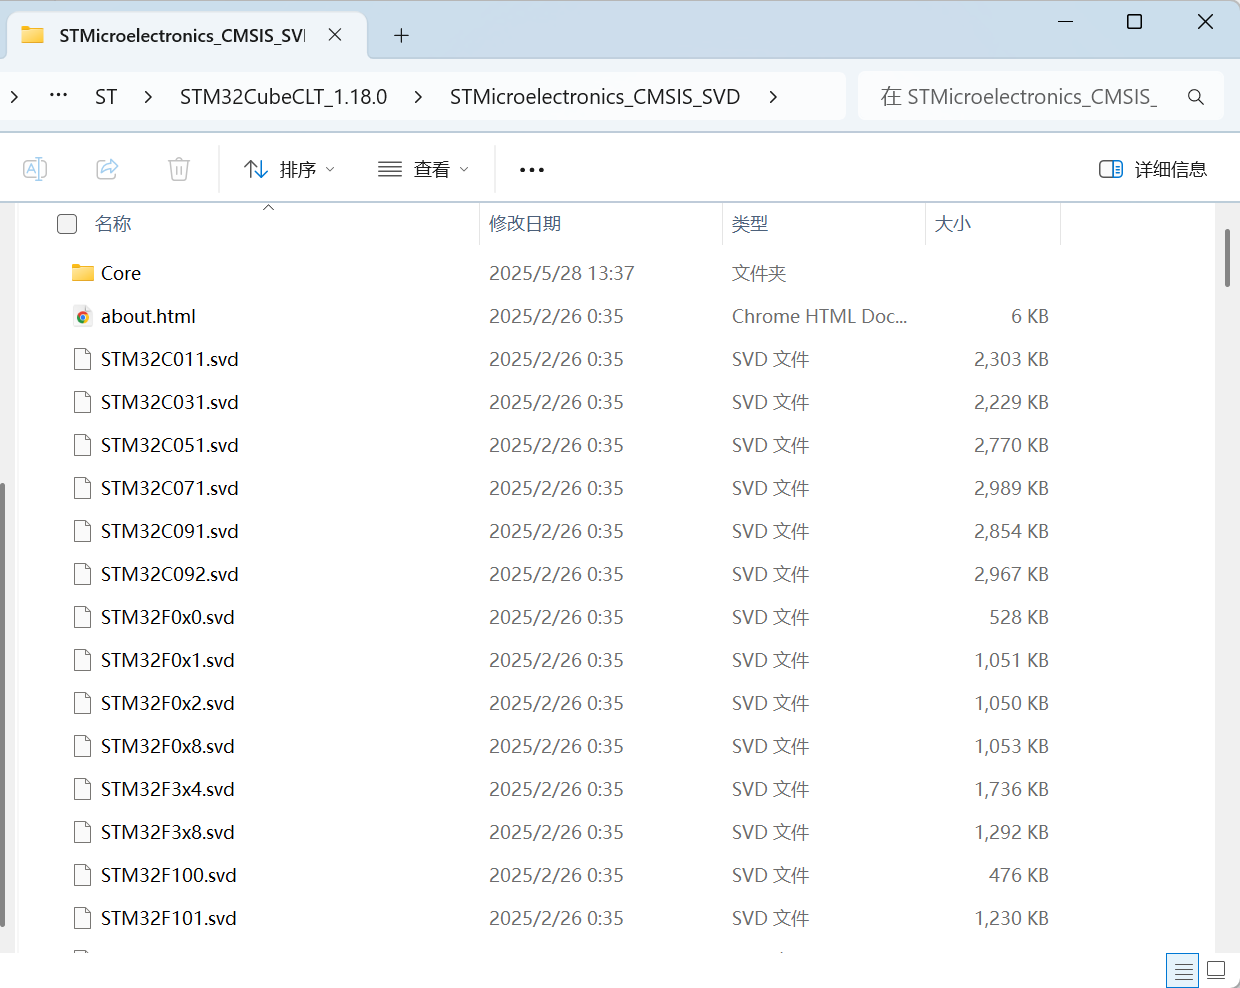Click the 2025/5/28 13:37 date cell
1240x988 pixels.
(562, 273)
